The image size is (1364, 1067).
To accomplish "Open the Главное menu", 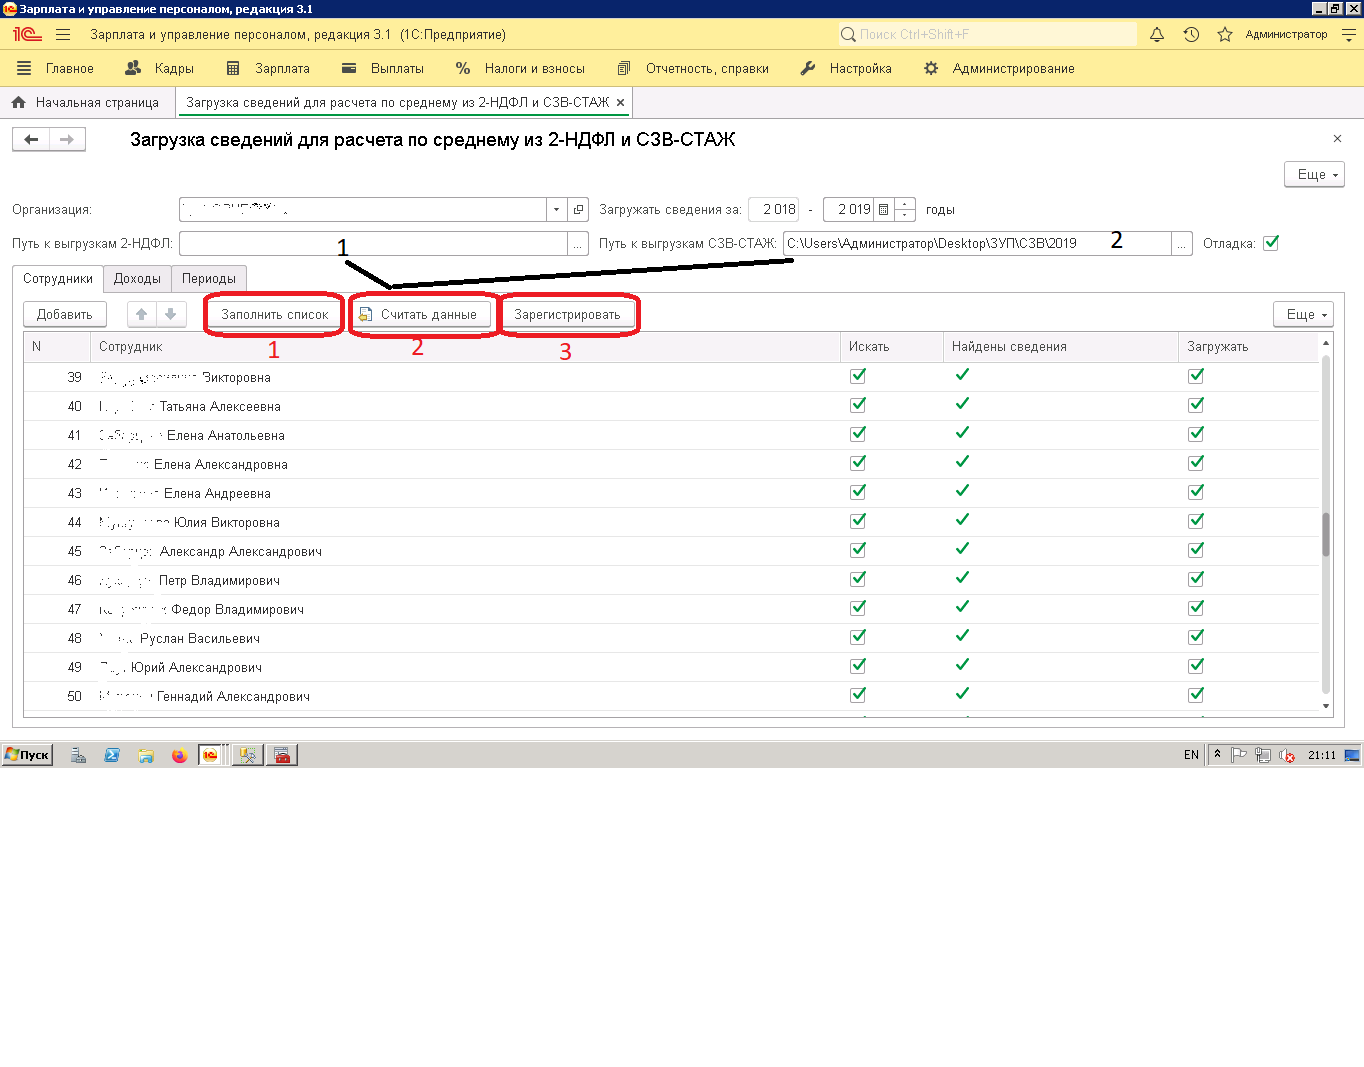I will pyautogui.click(x=56, y=68).
